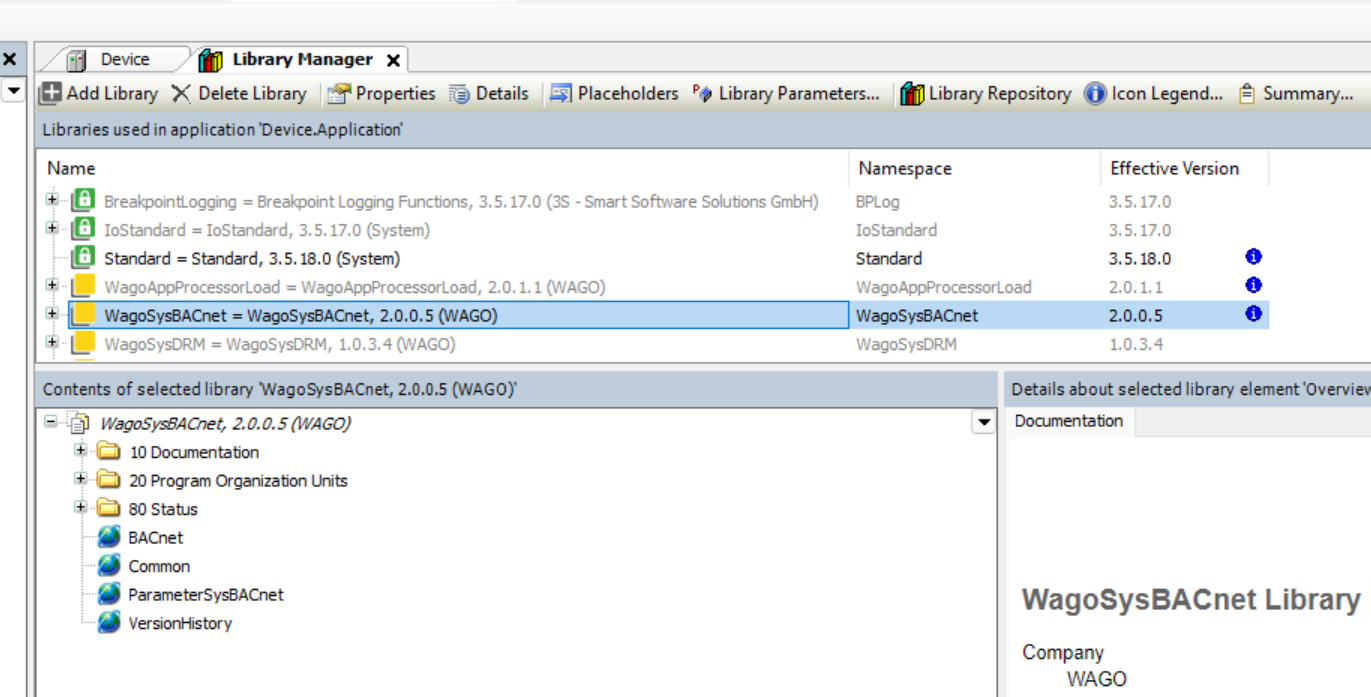The height and width of the screenshot is (697, 1371).
Task: Click the WagoSysDRM namespace cell
Action: coord(906,345)
